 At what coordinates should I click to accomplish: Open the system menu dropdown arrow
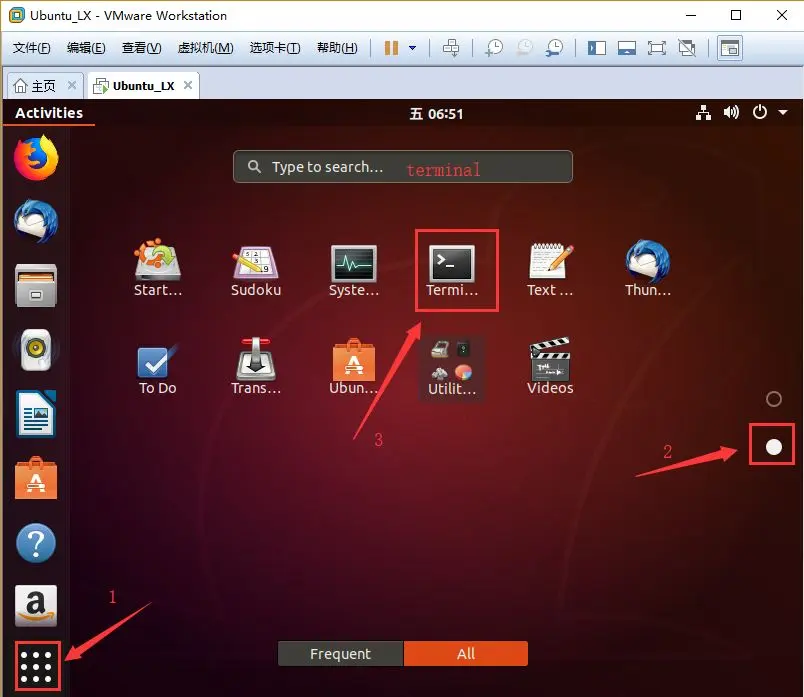pyautogui.click(x=782, y=112)
